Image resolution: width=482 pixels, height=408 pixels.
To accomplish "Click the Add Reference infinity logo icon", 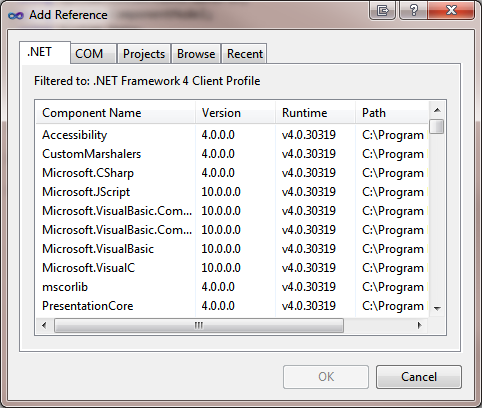I will (16, 15).
